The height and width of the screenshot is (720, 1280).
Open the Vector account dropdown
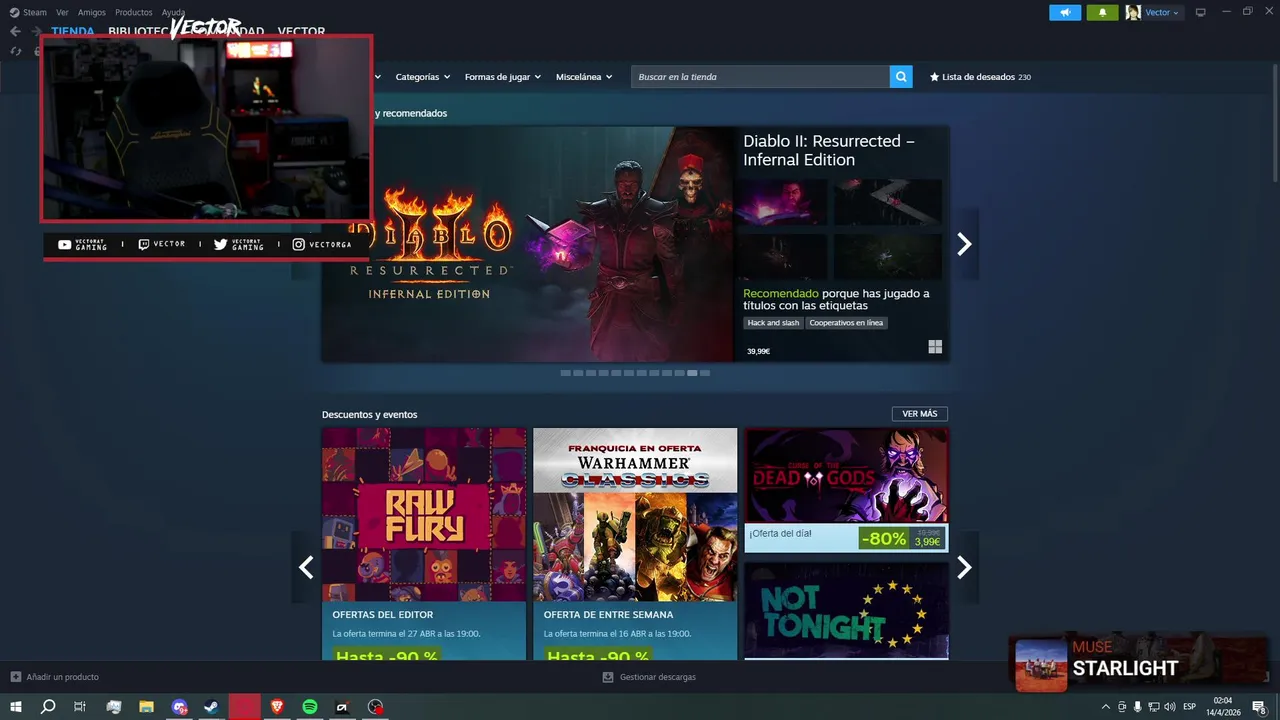[x=1162, y=12]
